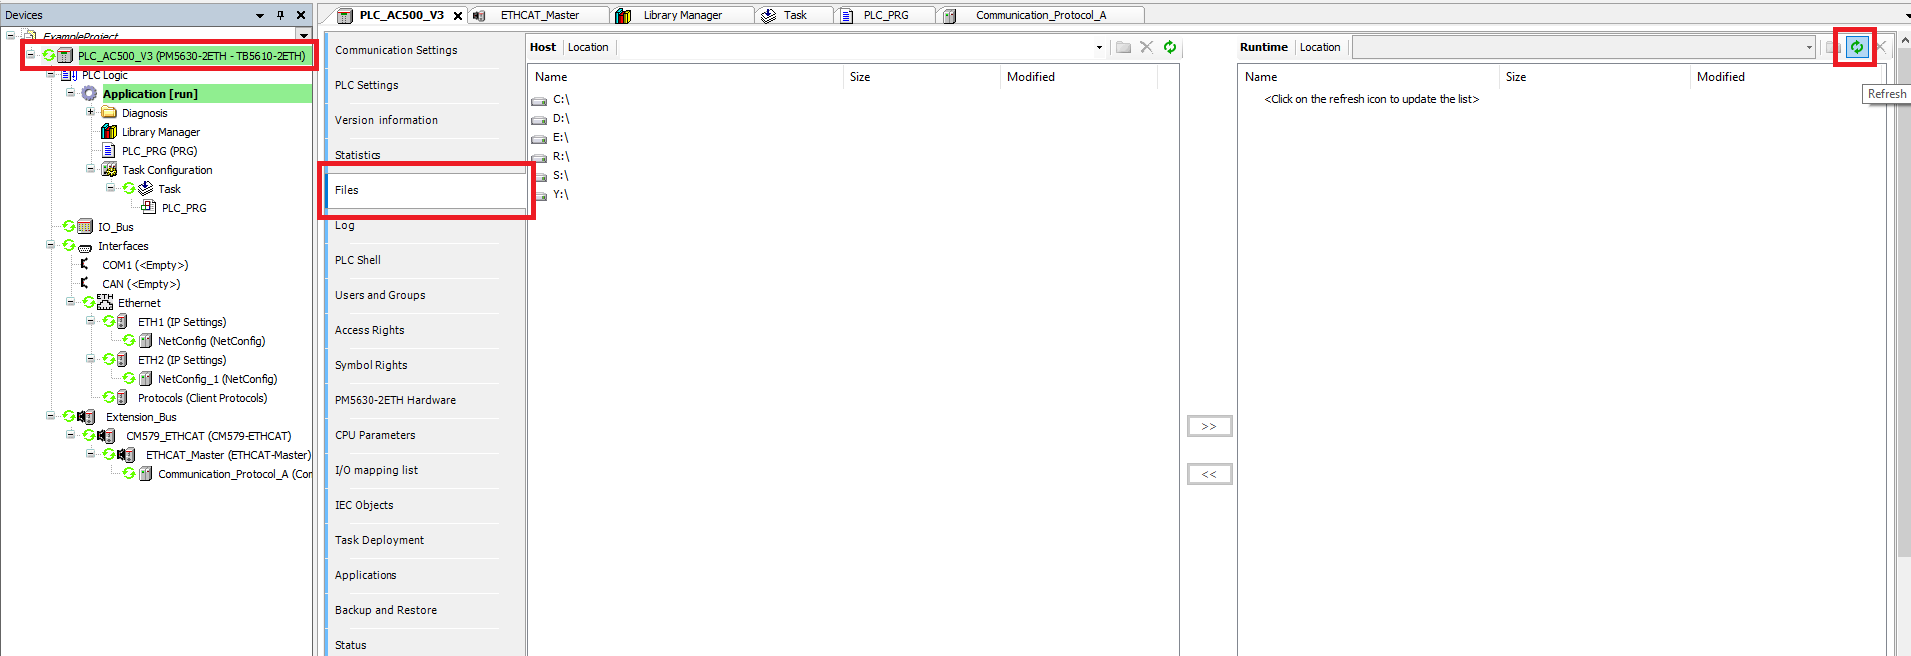Image resolution: width=1911 pixels, height=656 pixels.
Task: Expand the Diagnosis folder node
Action: (90, 113)
